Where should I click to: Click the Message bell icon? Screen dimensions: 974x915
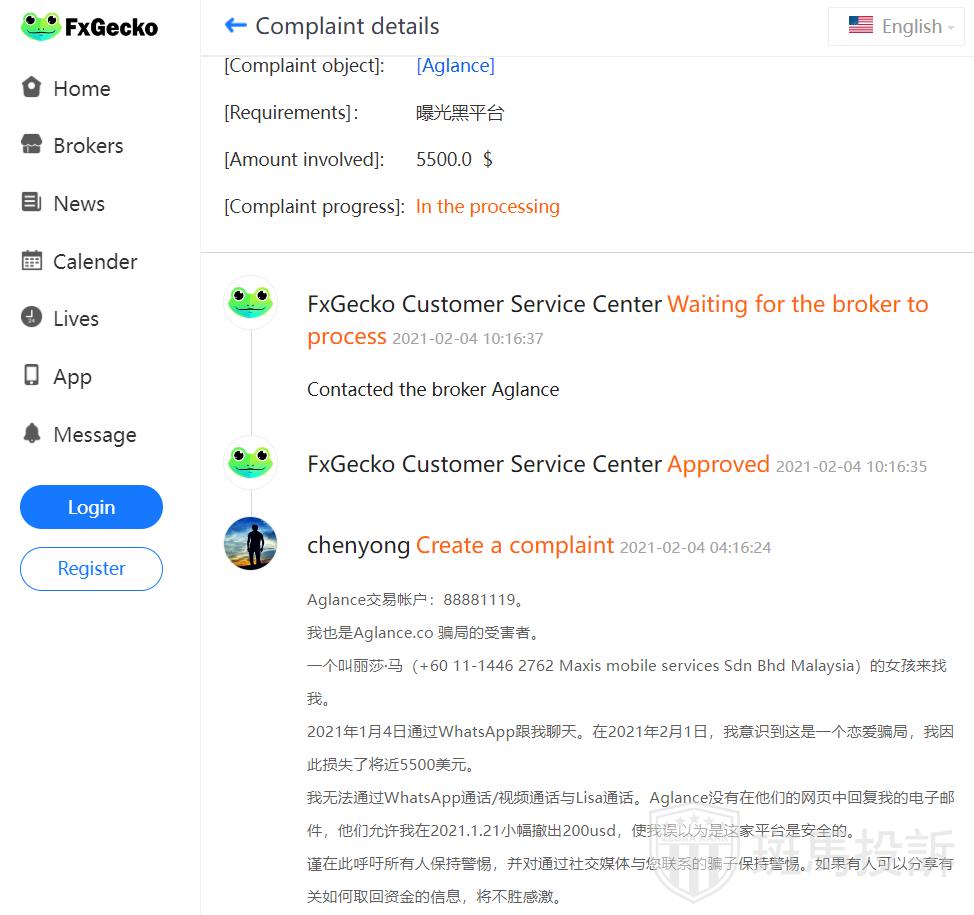pos(32,434)
